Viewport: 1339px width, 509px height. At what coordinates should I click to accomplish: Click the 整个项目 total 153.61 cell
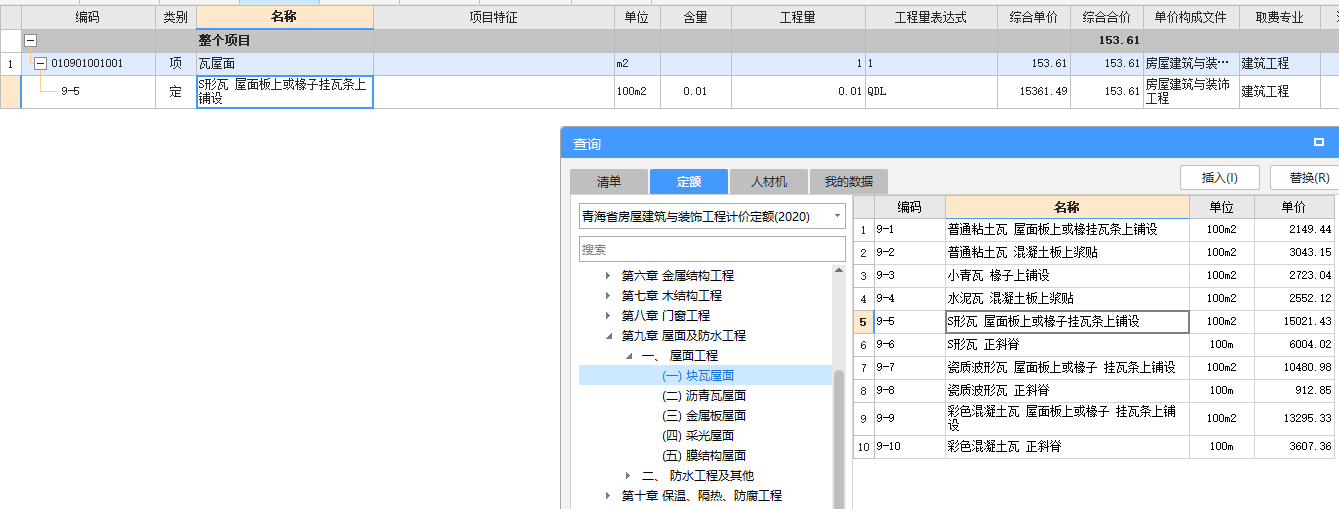click(1107, 41)
